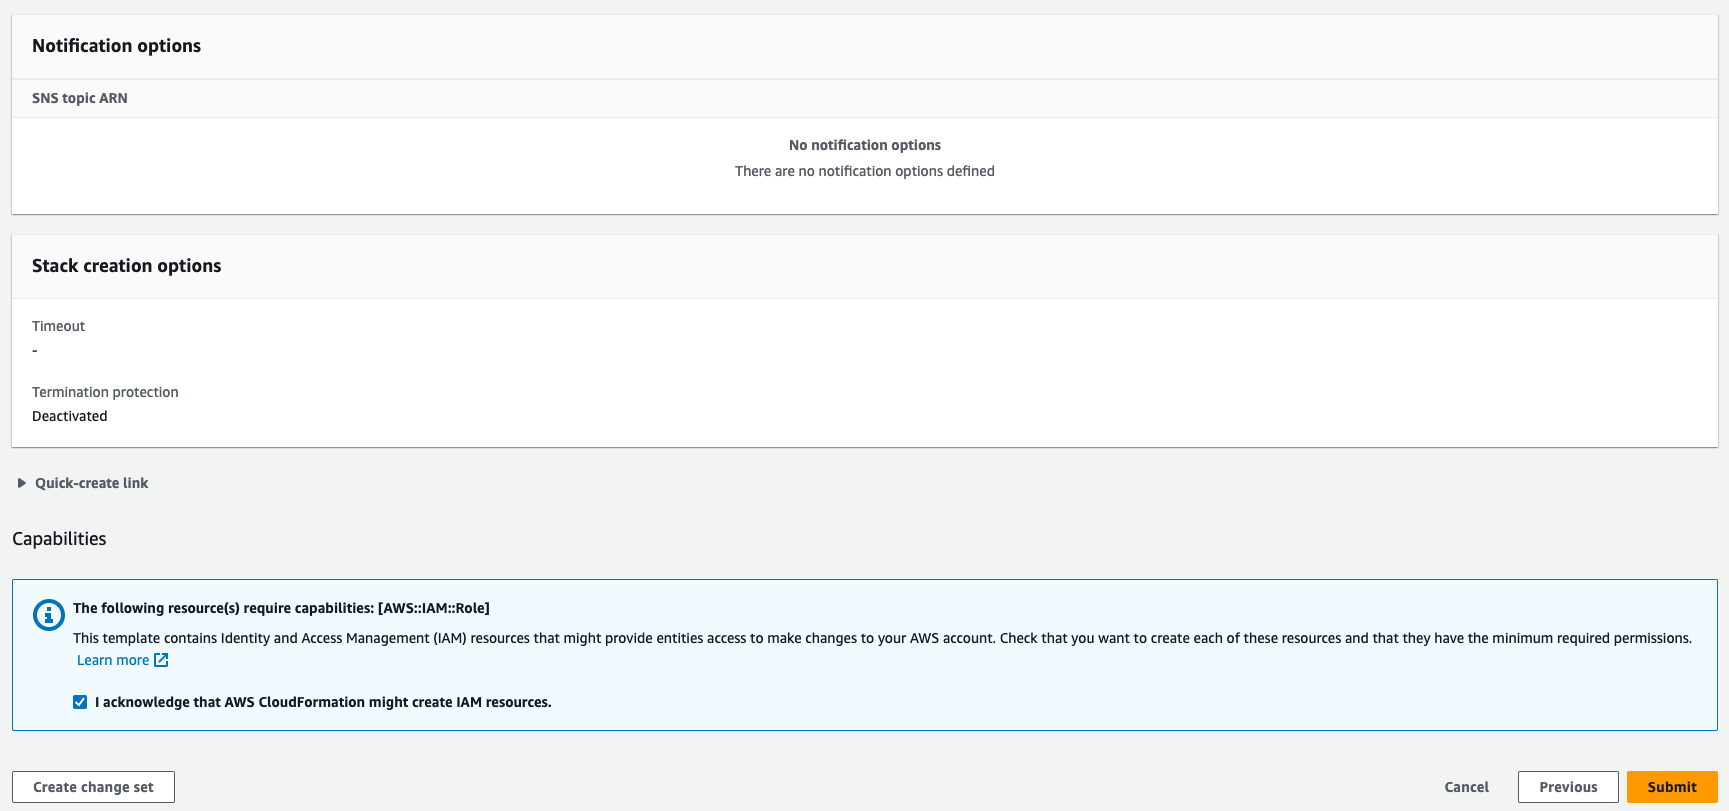This screenshot has width=1729, height=811.
Task: Click the Timeout label
Action: 58,326
